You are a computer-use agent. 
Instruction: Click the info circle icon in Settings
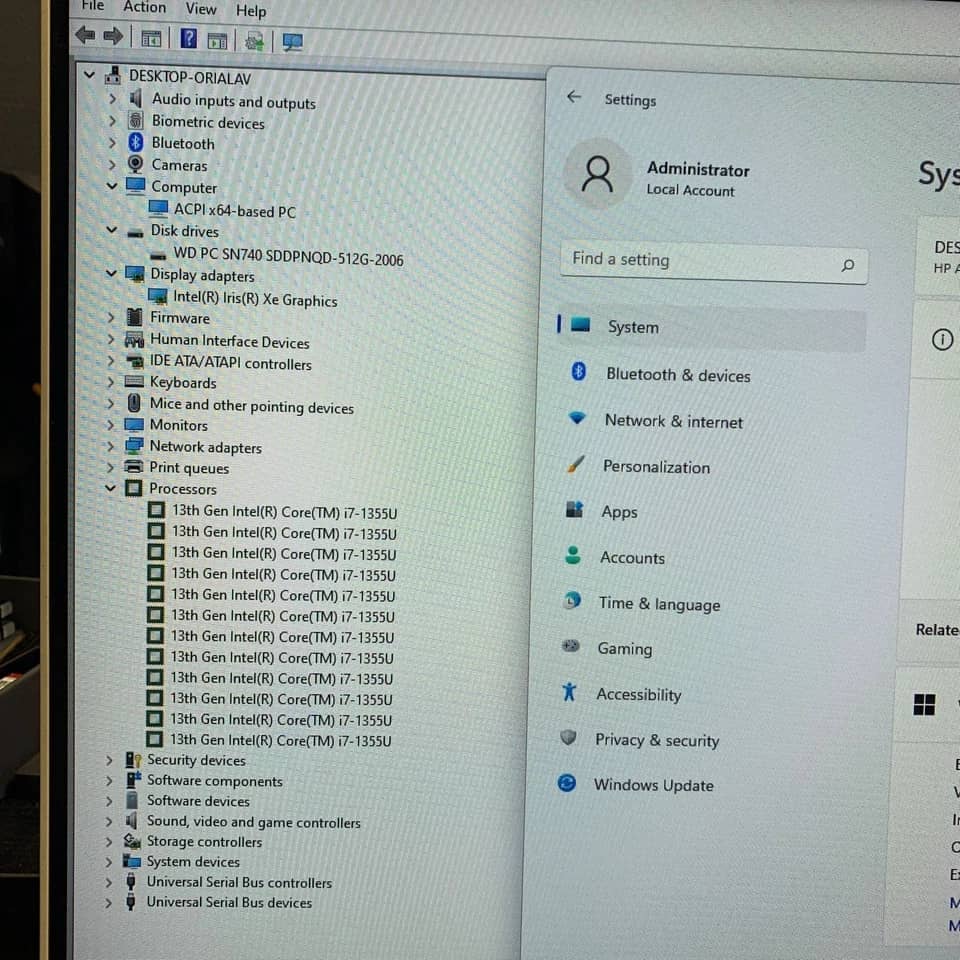tap(942, 339)
